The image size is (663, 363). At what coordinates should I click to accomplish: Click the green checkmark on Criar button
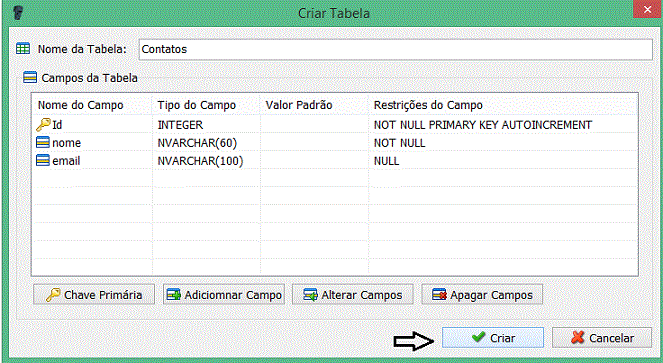click(478, 337)
